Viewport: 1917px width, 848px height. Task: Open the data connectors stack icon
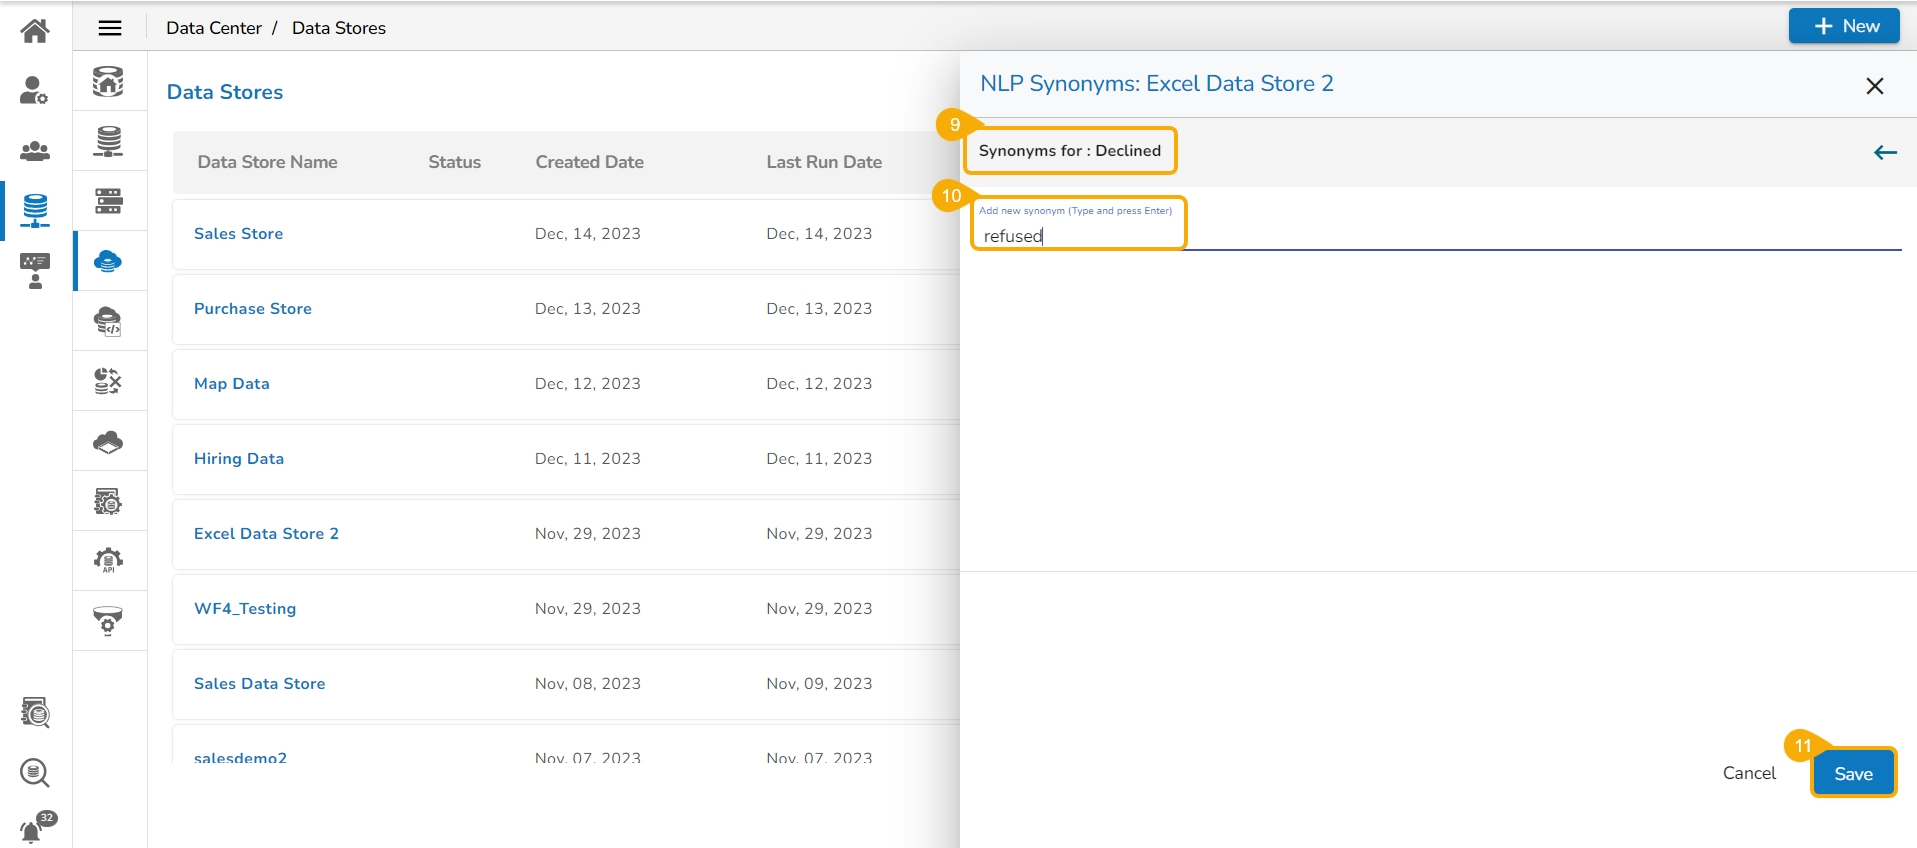[108, 141]
